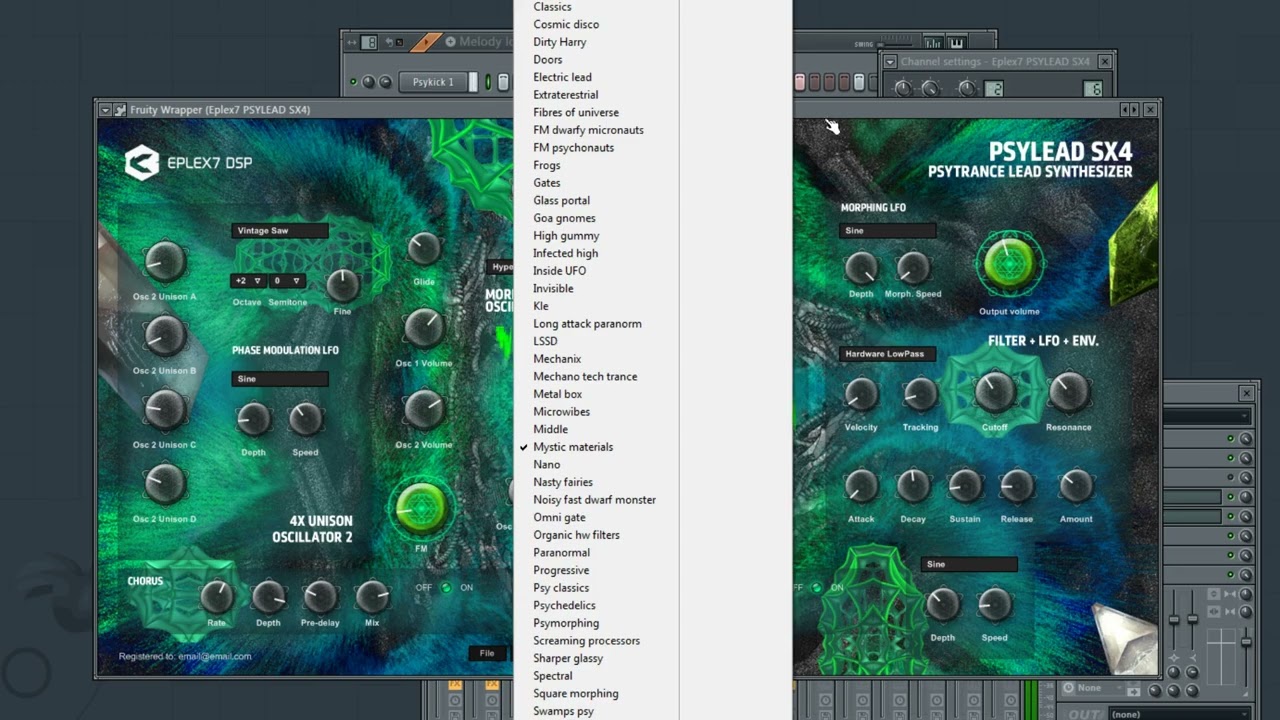Open the Morphing LFO Sine dropdown
Screen dimensions: 1280x720
pos(888,230)
